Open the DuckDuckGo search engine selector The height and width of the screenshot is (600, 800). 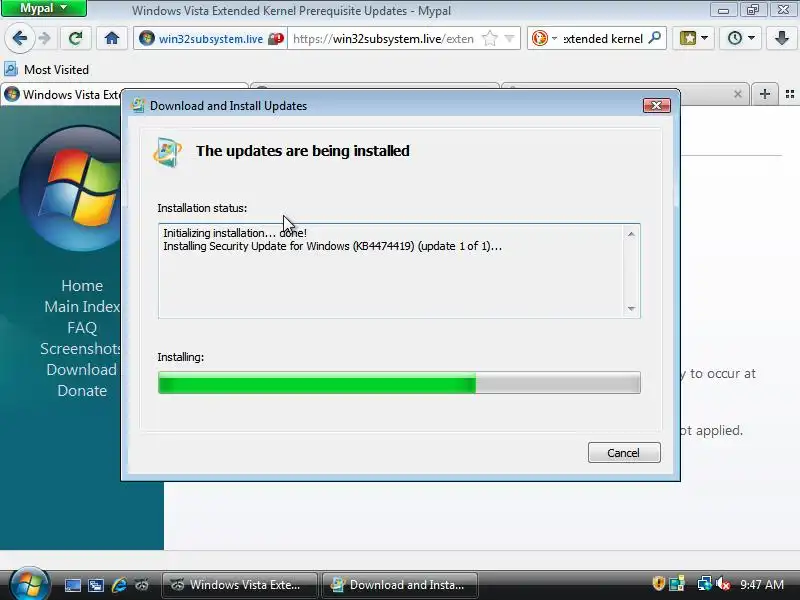coord(544,38)
